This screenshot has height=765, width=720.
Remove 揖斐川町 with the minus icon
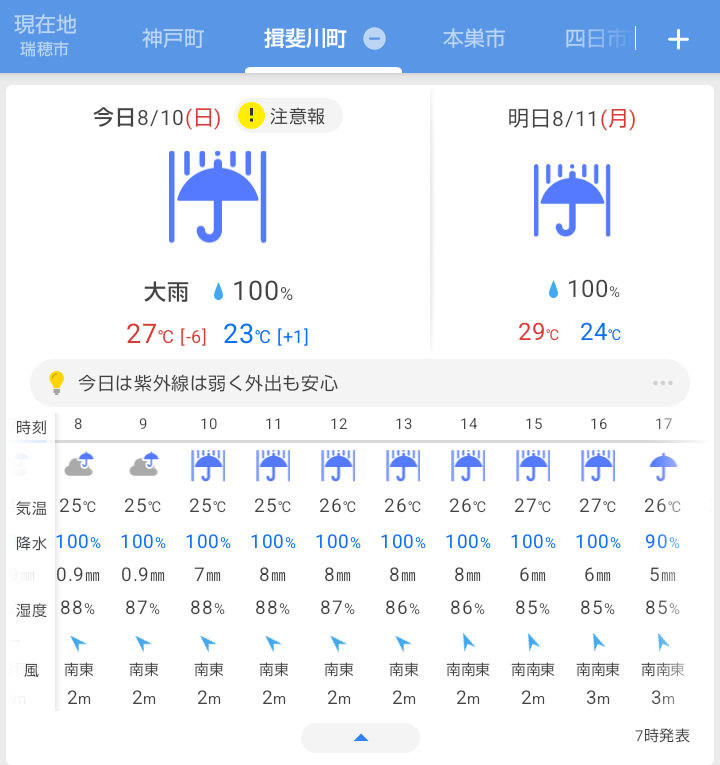point(374,39)
